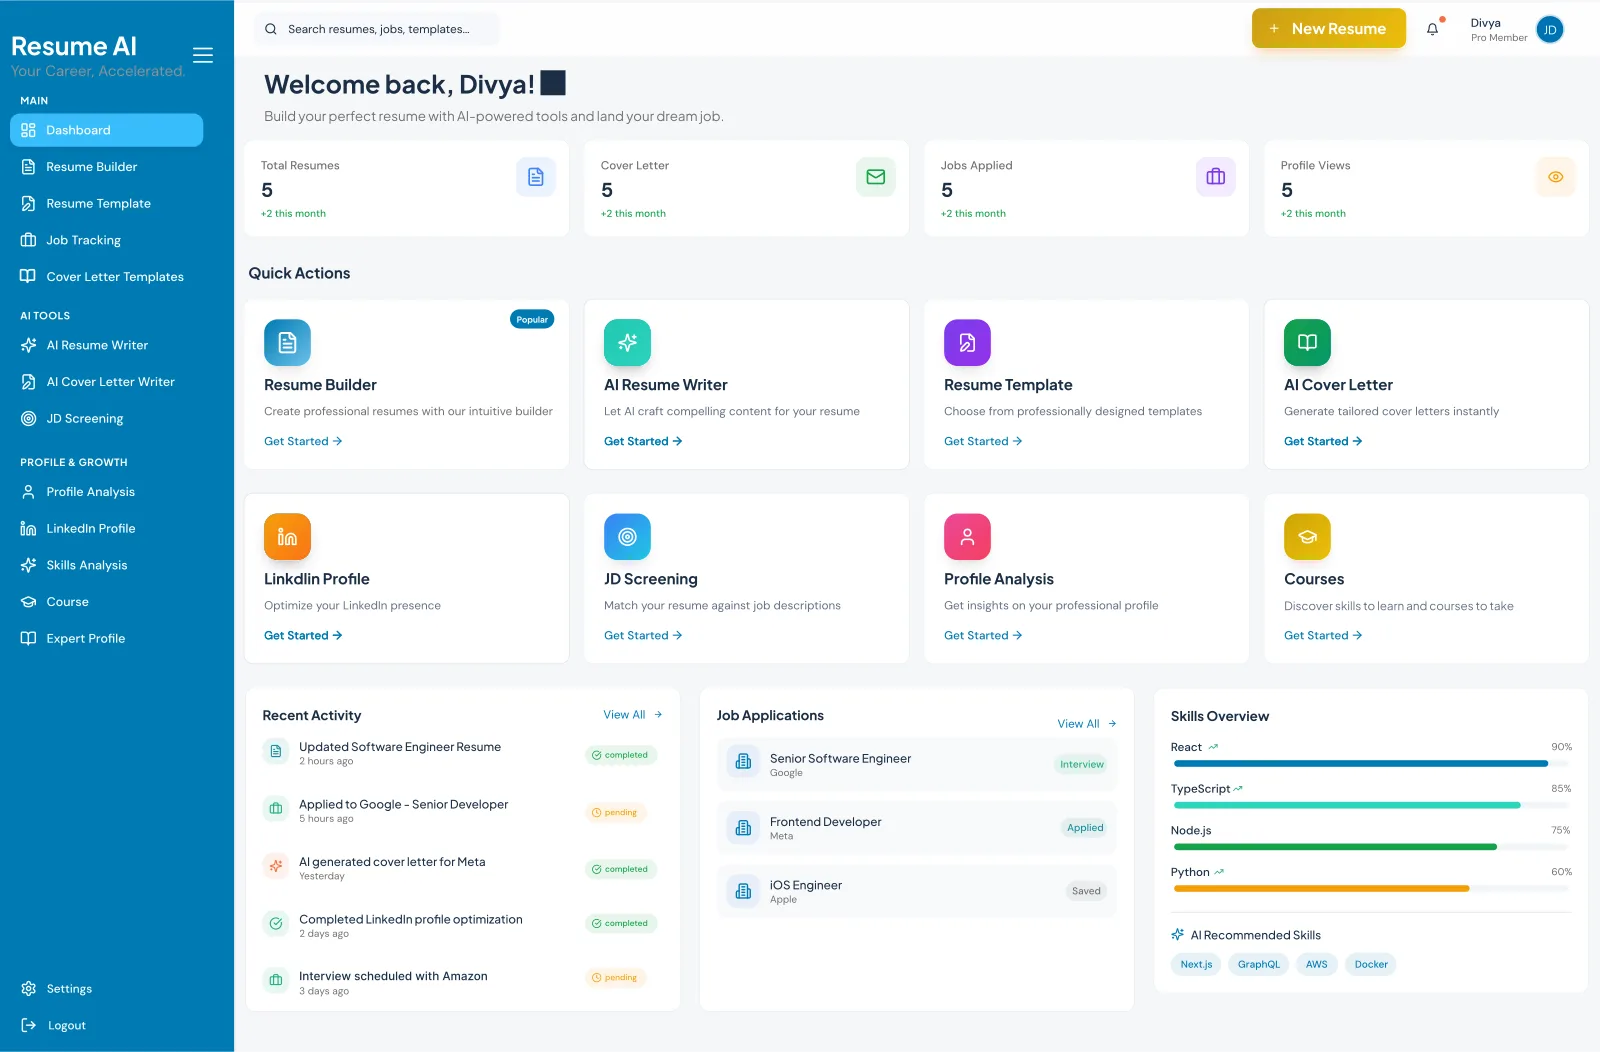Click Get Started under JD Screening
The height and width of the screenshot is (1052, 1600).
[x=643, y=635]
